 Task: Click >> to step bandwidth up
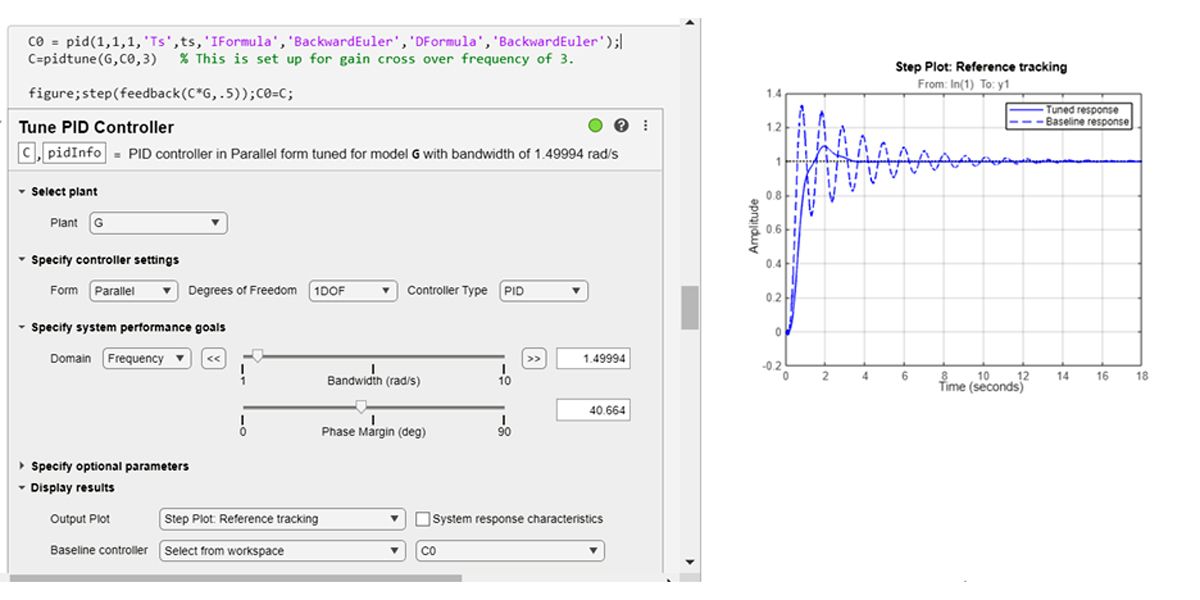click(532, 358)
